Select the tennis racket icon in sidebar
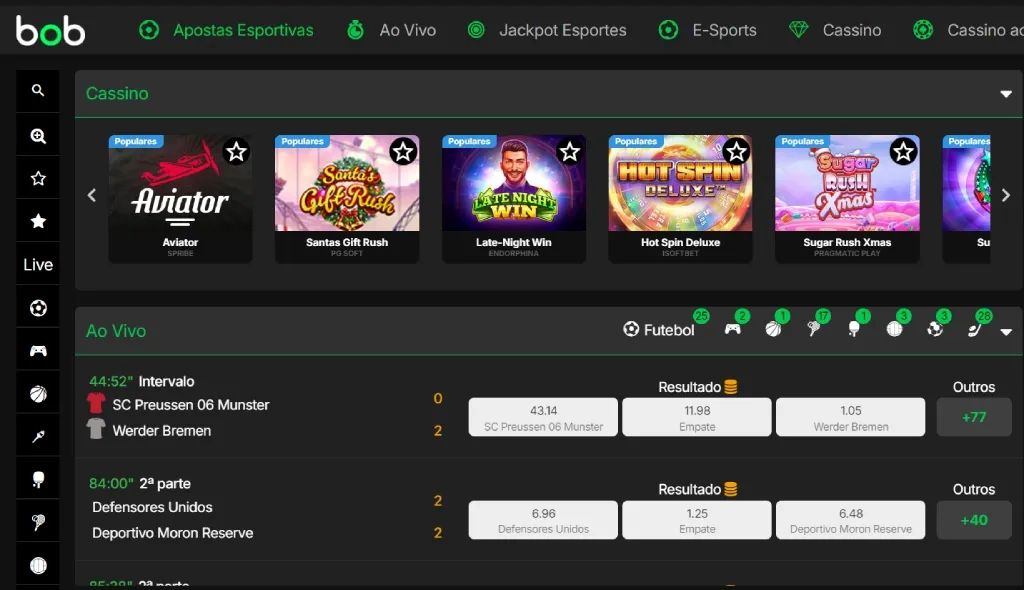Viewport: 1024px width, 590px height. coord(38,521)
